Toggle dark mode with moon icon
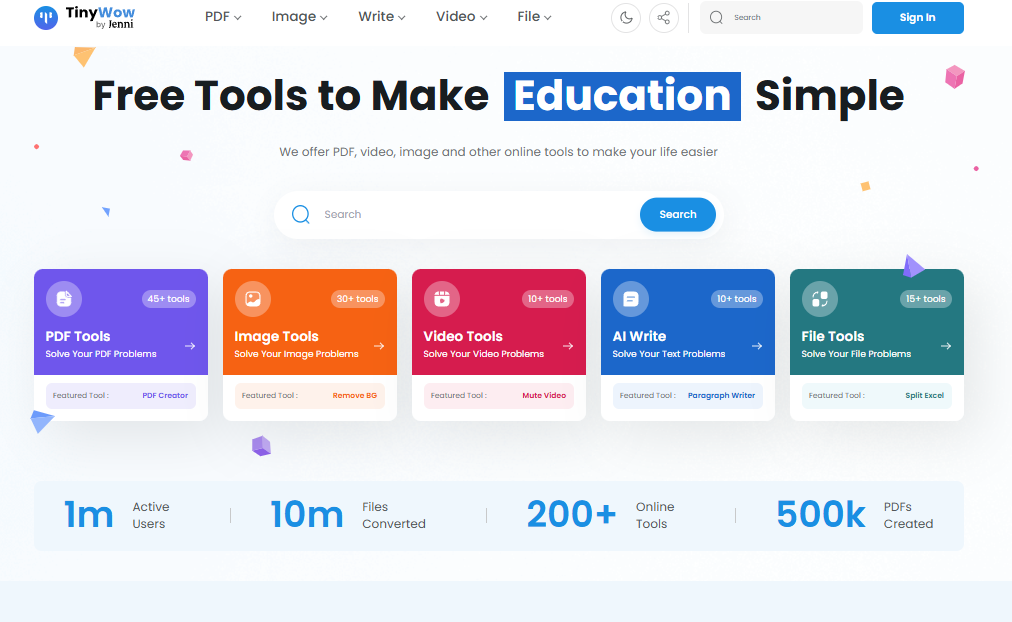Viewport: 1012px width, 622px height. click(626, 17)
